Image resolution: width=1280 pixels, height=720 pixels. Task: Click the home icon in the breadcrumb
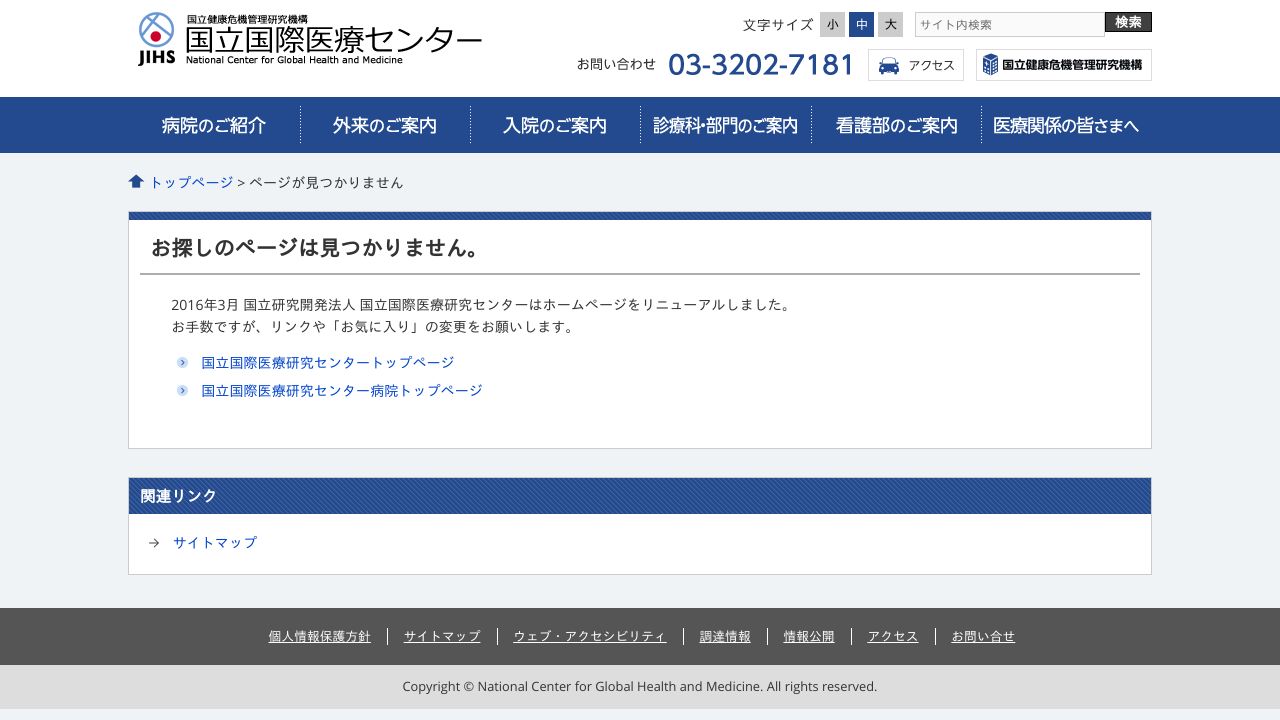tap(136, 181)
